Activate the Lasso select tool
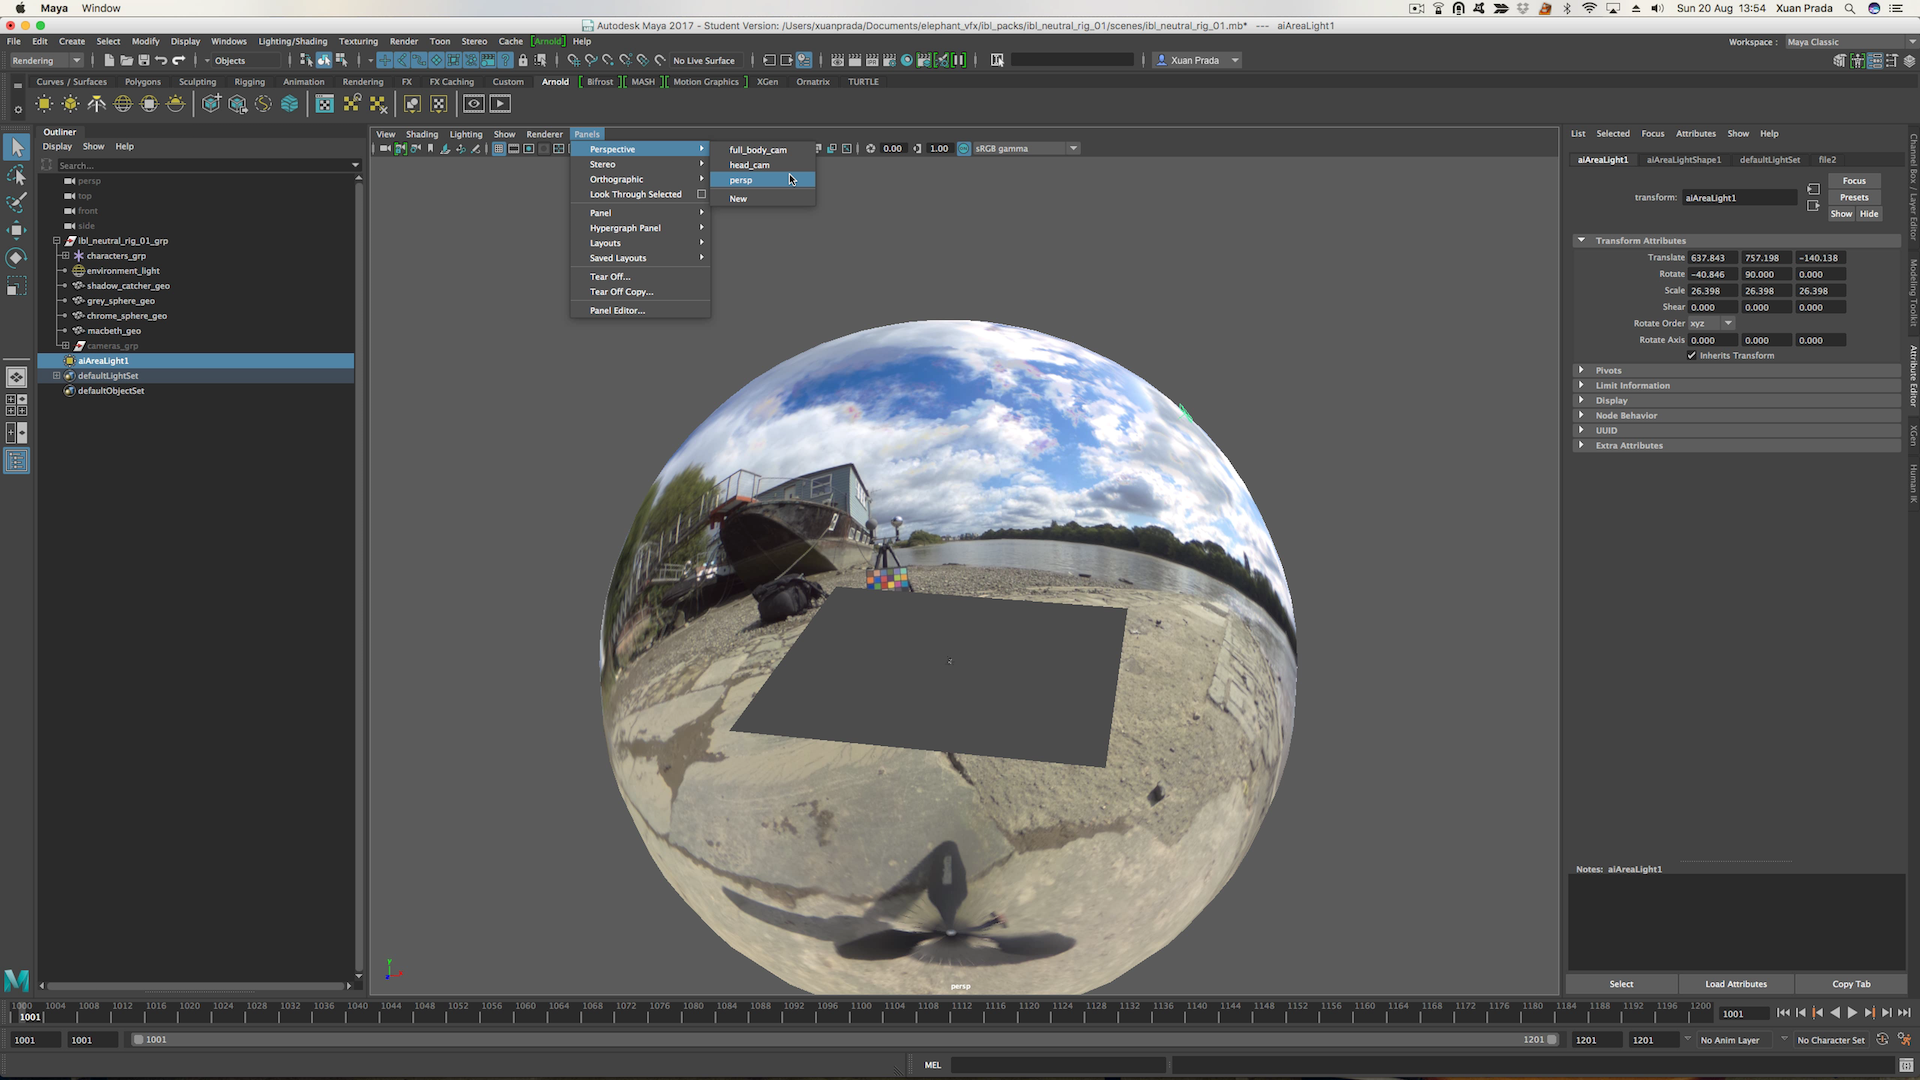Screen dimensions: 1920x1080 point(17,176)
